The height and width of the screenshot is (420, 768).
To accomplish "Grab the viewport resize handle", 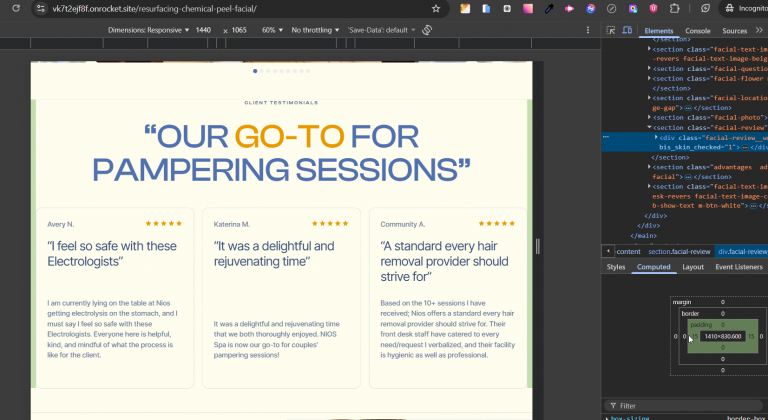I will click(x=537, y=246).
